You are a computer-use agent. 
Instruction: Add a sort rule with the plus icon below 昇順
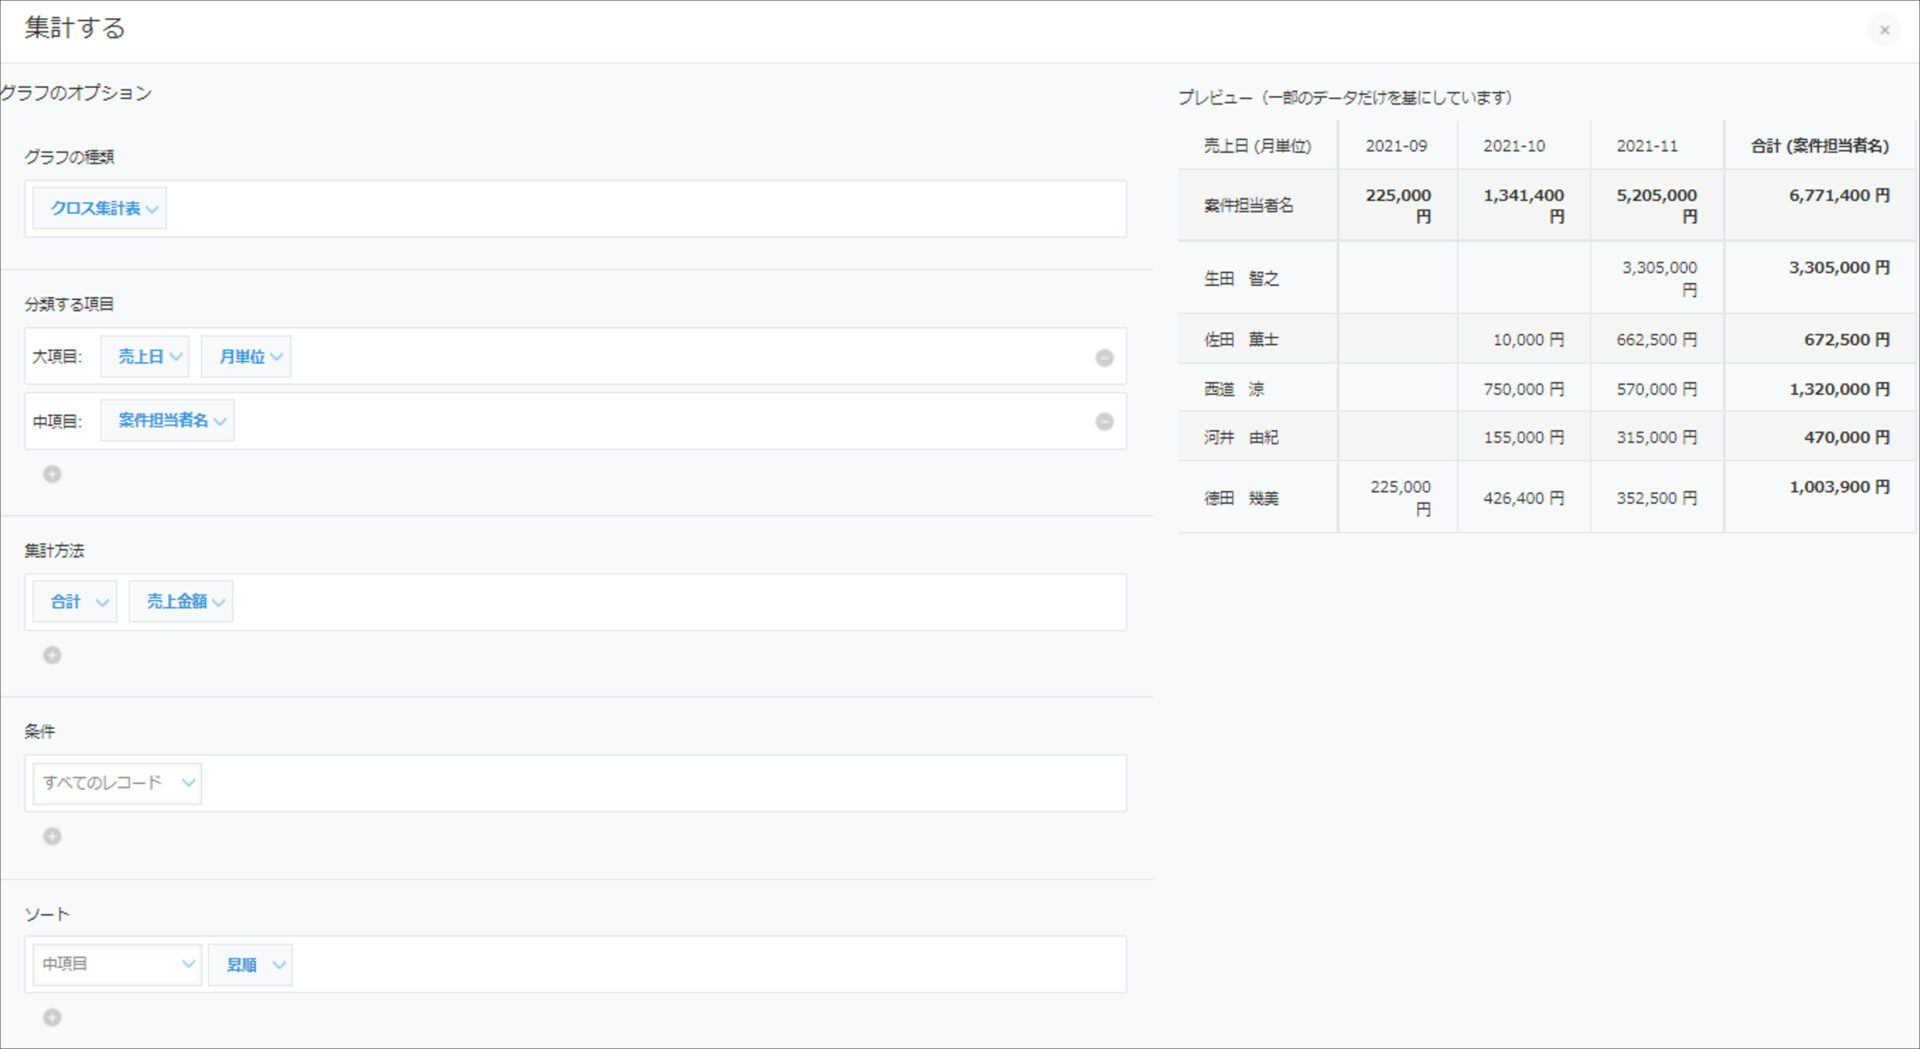[x=52, y=1017]
